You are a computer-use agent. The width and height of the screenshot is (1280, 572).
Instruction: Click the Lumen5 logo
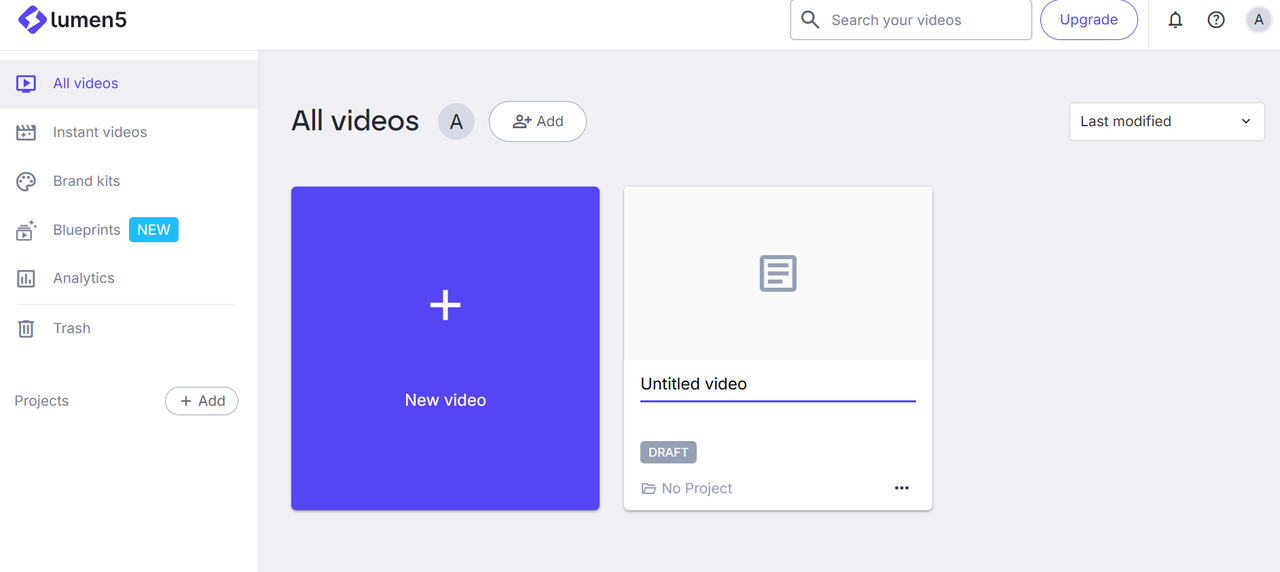72,20
